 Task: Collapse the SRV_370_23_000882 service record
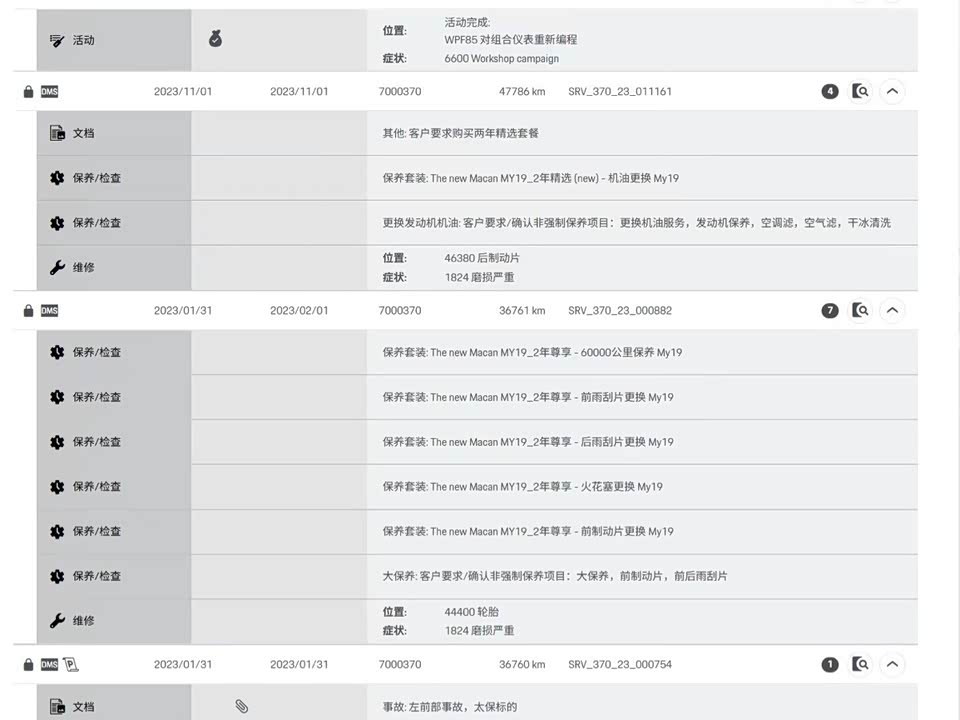[892, 310]
